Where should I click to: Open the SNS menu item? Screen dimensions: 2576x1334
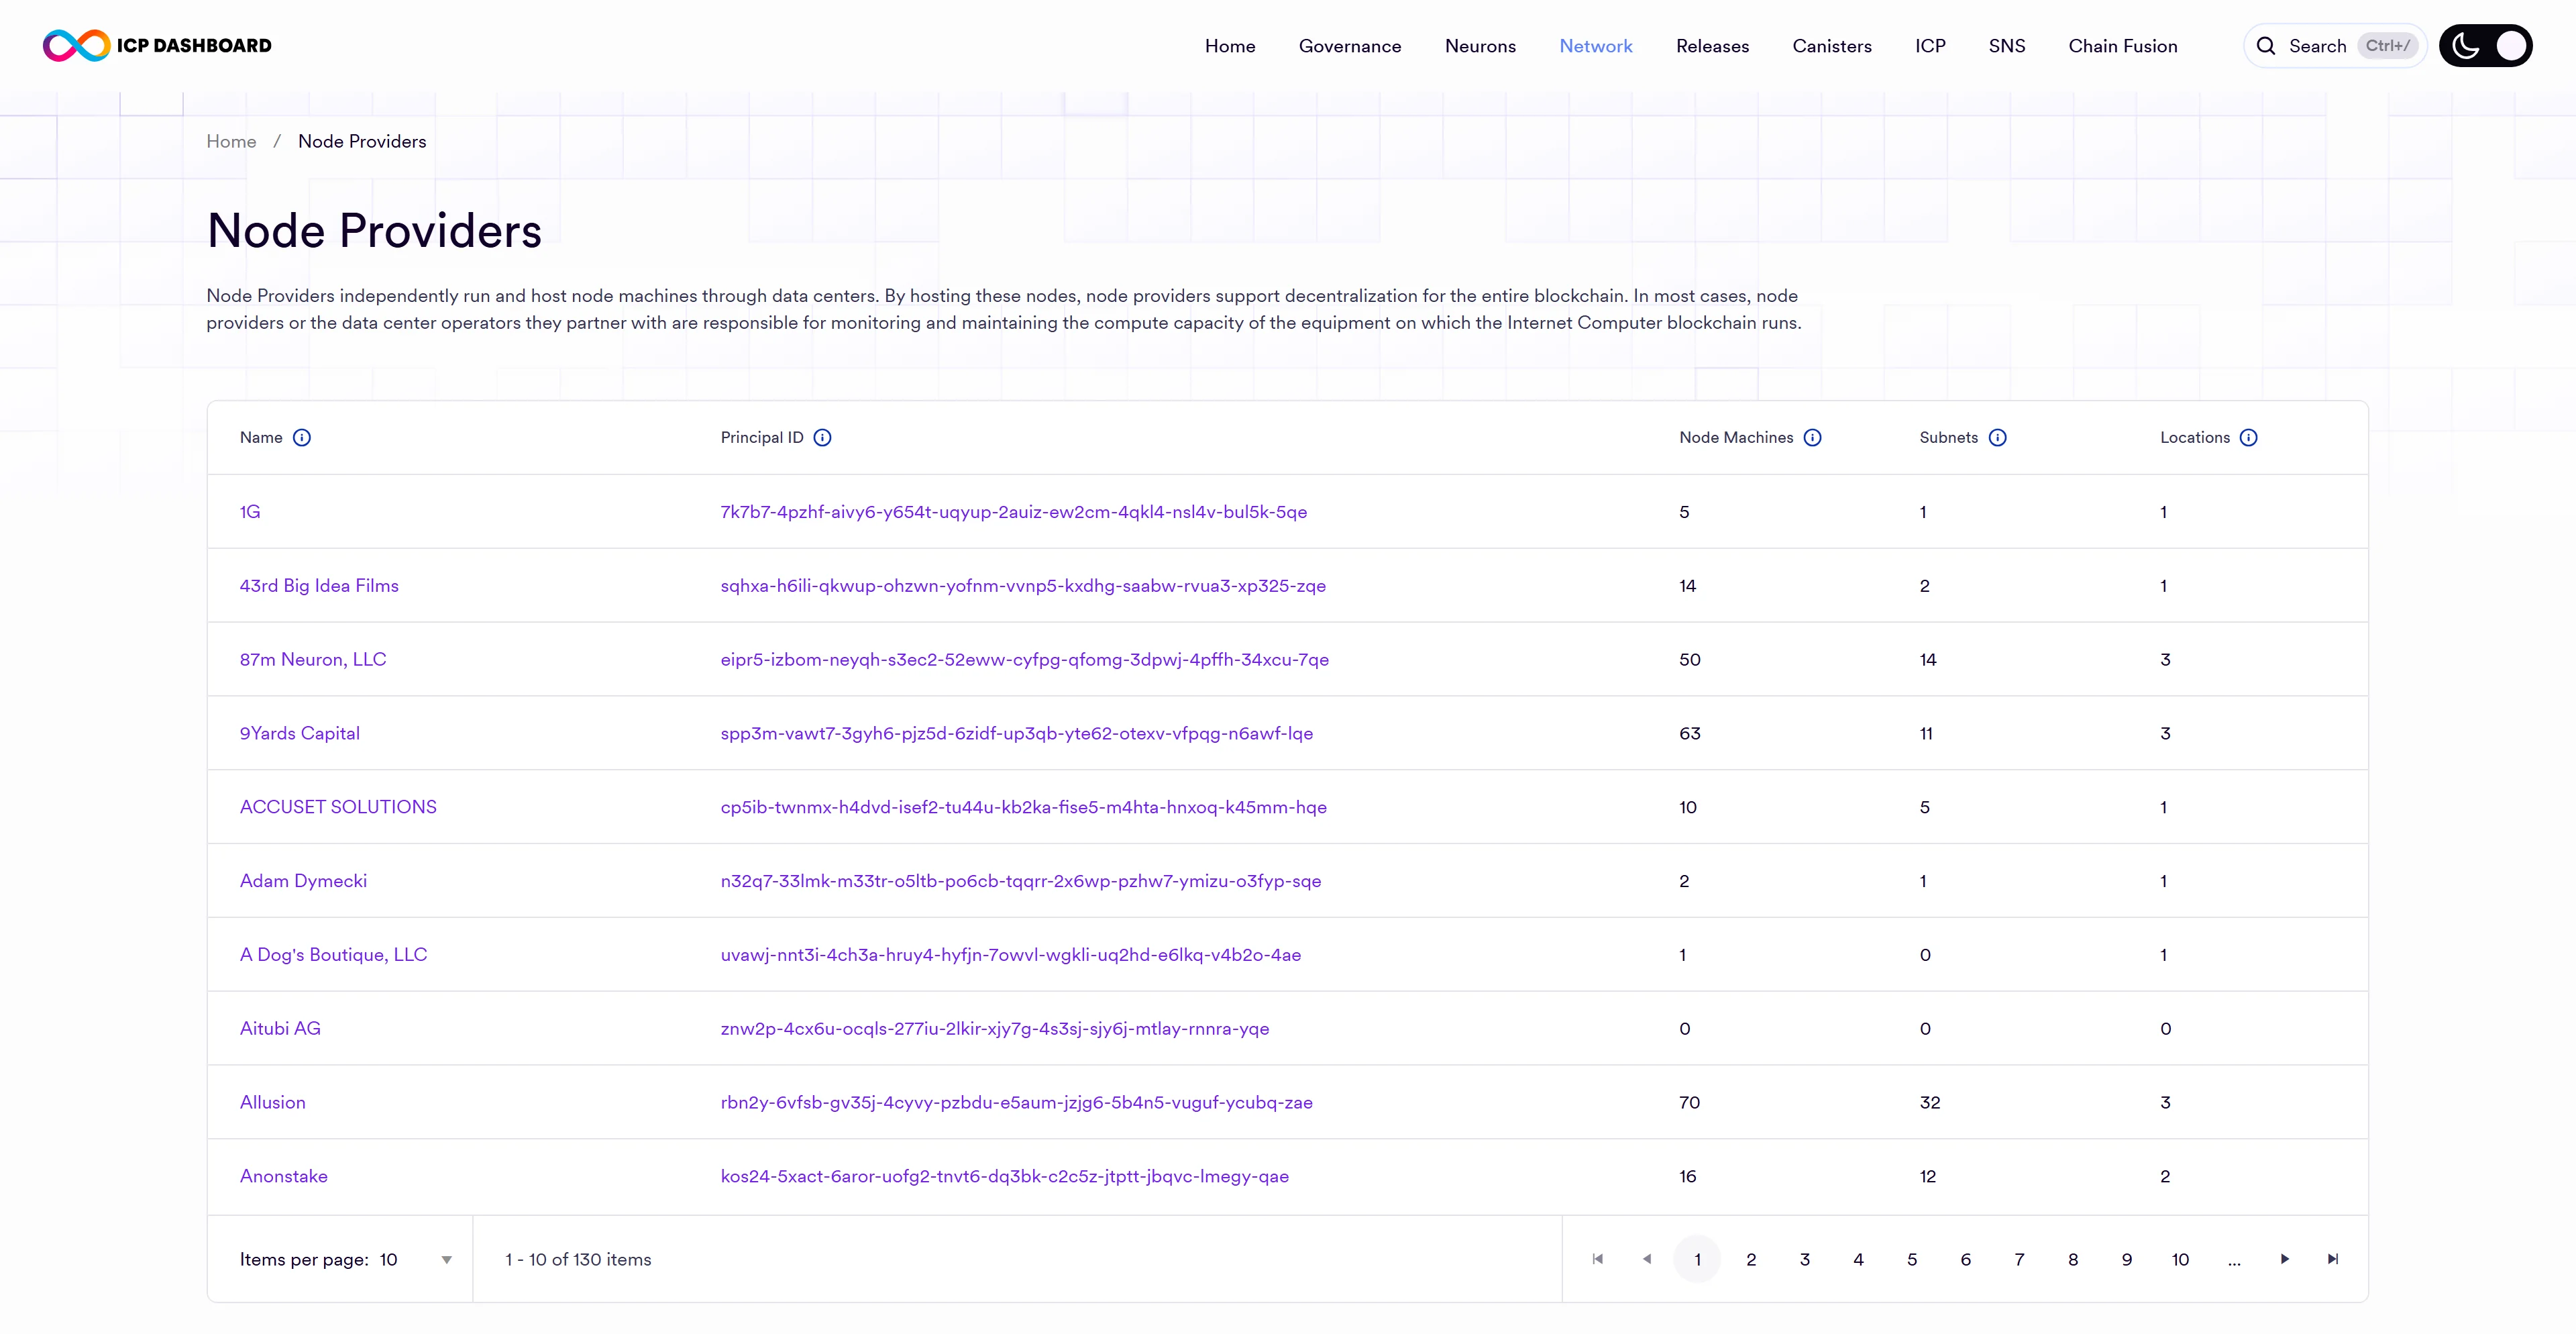2007,46
